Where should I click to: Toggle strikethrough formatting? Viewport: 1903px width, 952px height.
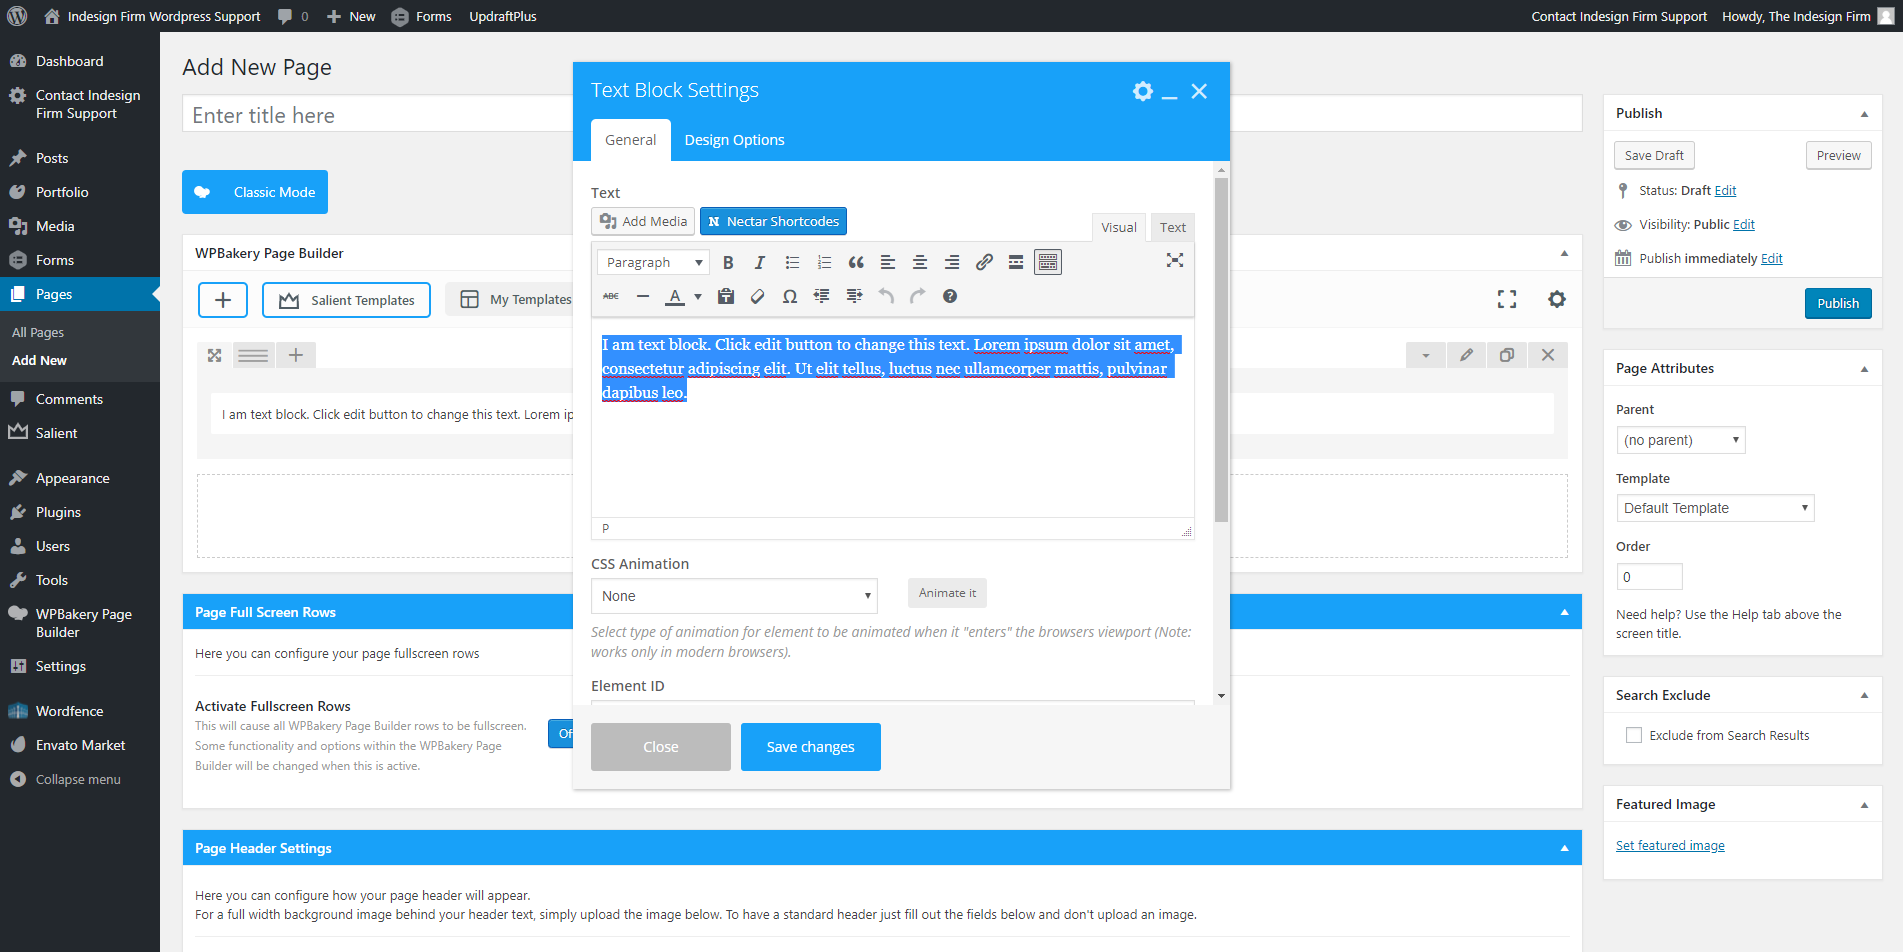tap(611, 297)
